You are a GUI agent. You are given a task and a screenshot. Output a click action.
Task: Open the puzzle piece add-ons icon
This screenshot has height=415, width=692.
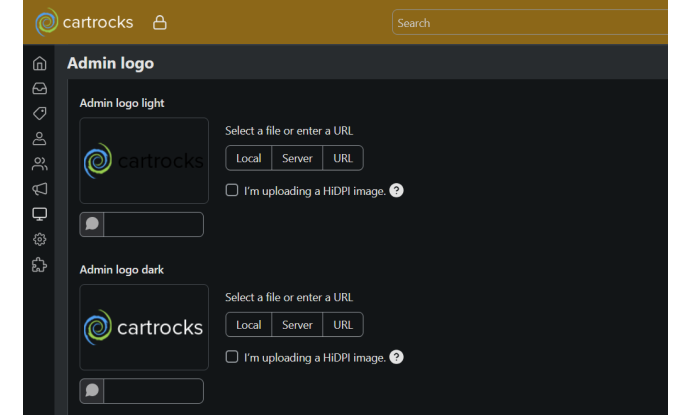tap(40, 265)
